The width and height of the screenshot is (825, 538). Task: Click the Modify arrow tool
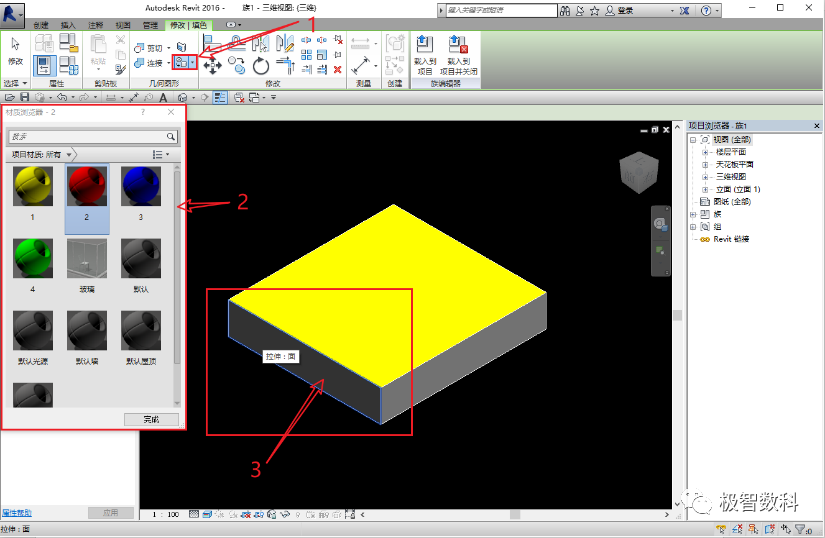tap(15, 52)
